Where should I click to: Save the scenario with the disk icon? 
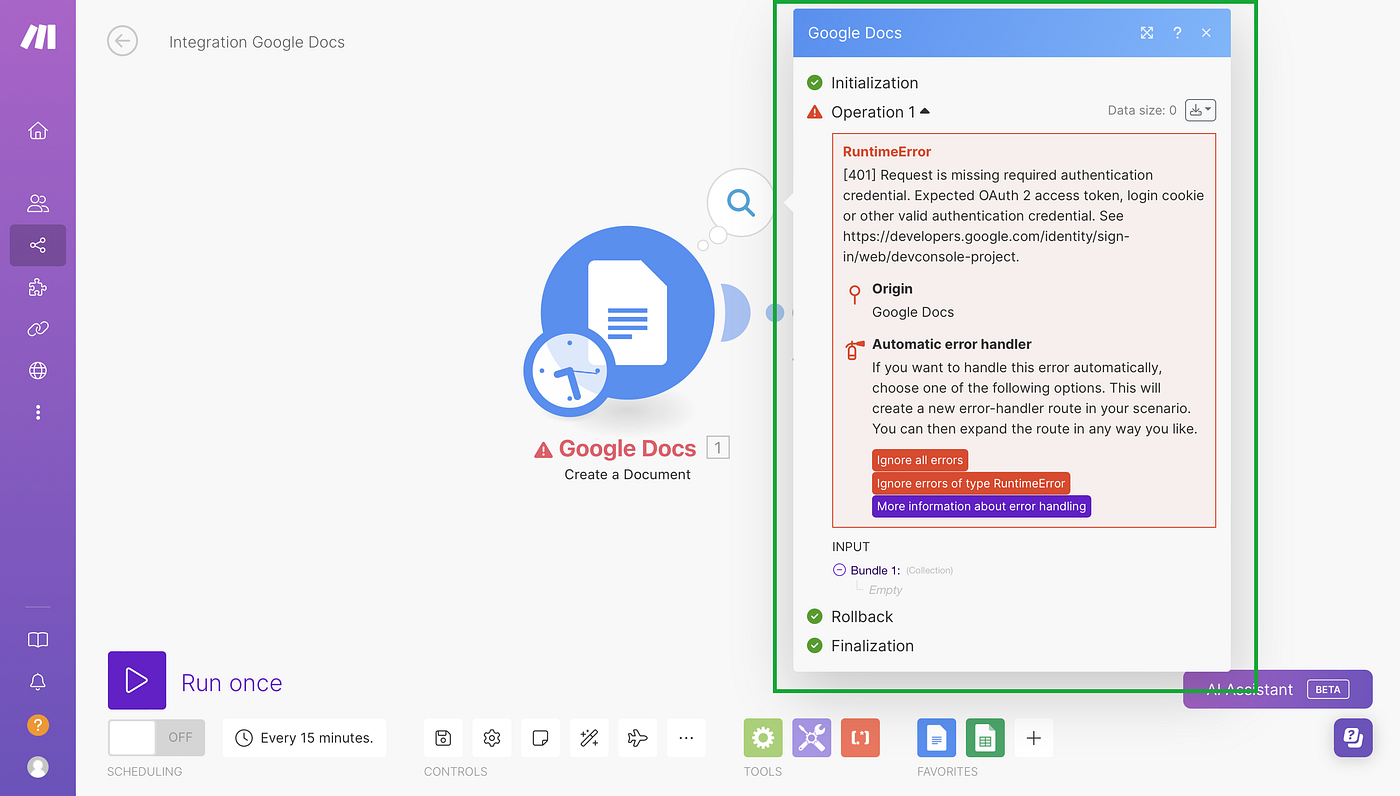coord(443,738)
